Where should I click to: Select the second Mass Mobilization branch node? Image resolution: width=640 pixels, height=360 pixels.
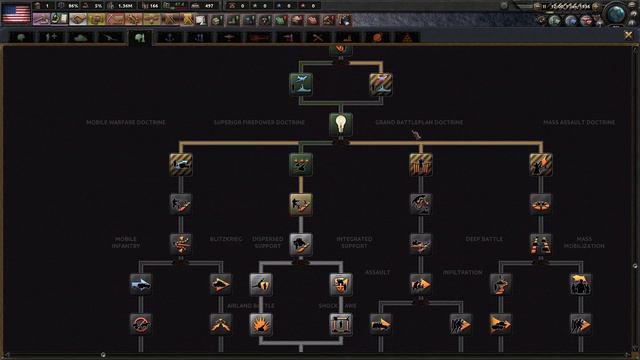[x=581, y=324]
